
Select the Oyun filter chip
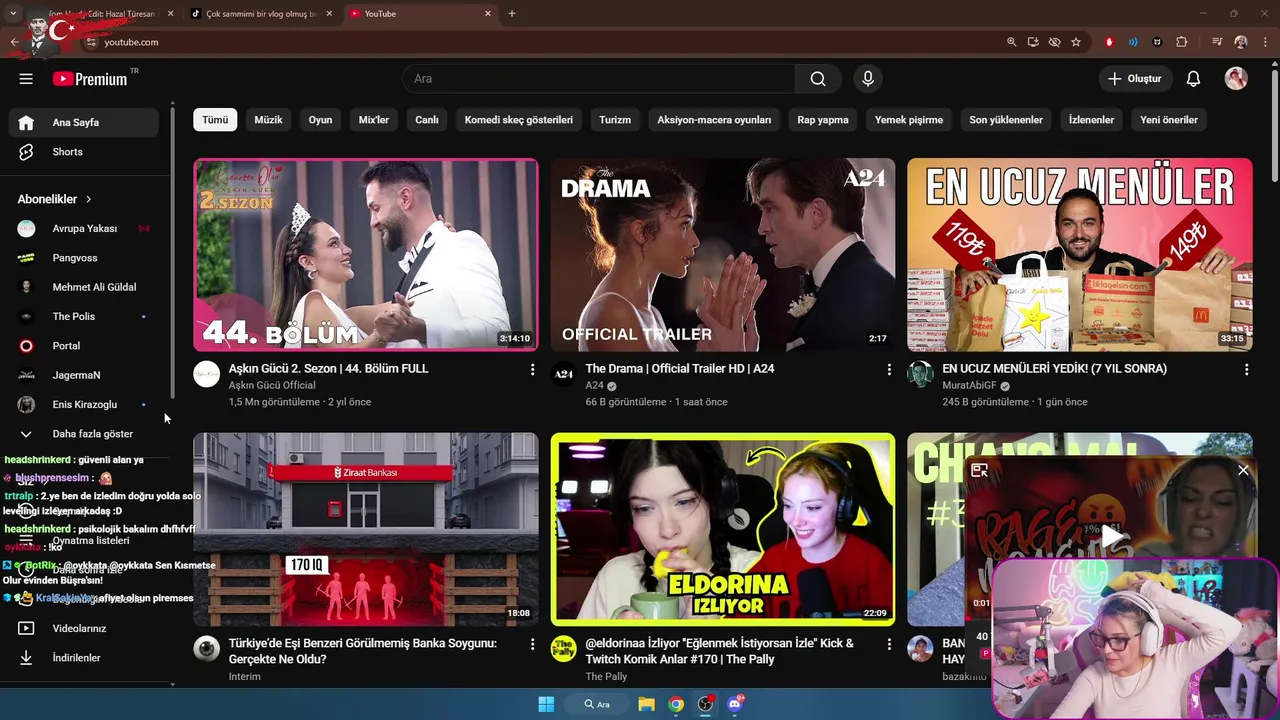click(x=320, y=120)
